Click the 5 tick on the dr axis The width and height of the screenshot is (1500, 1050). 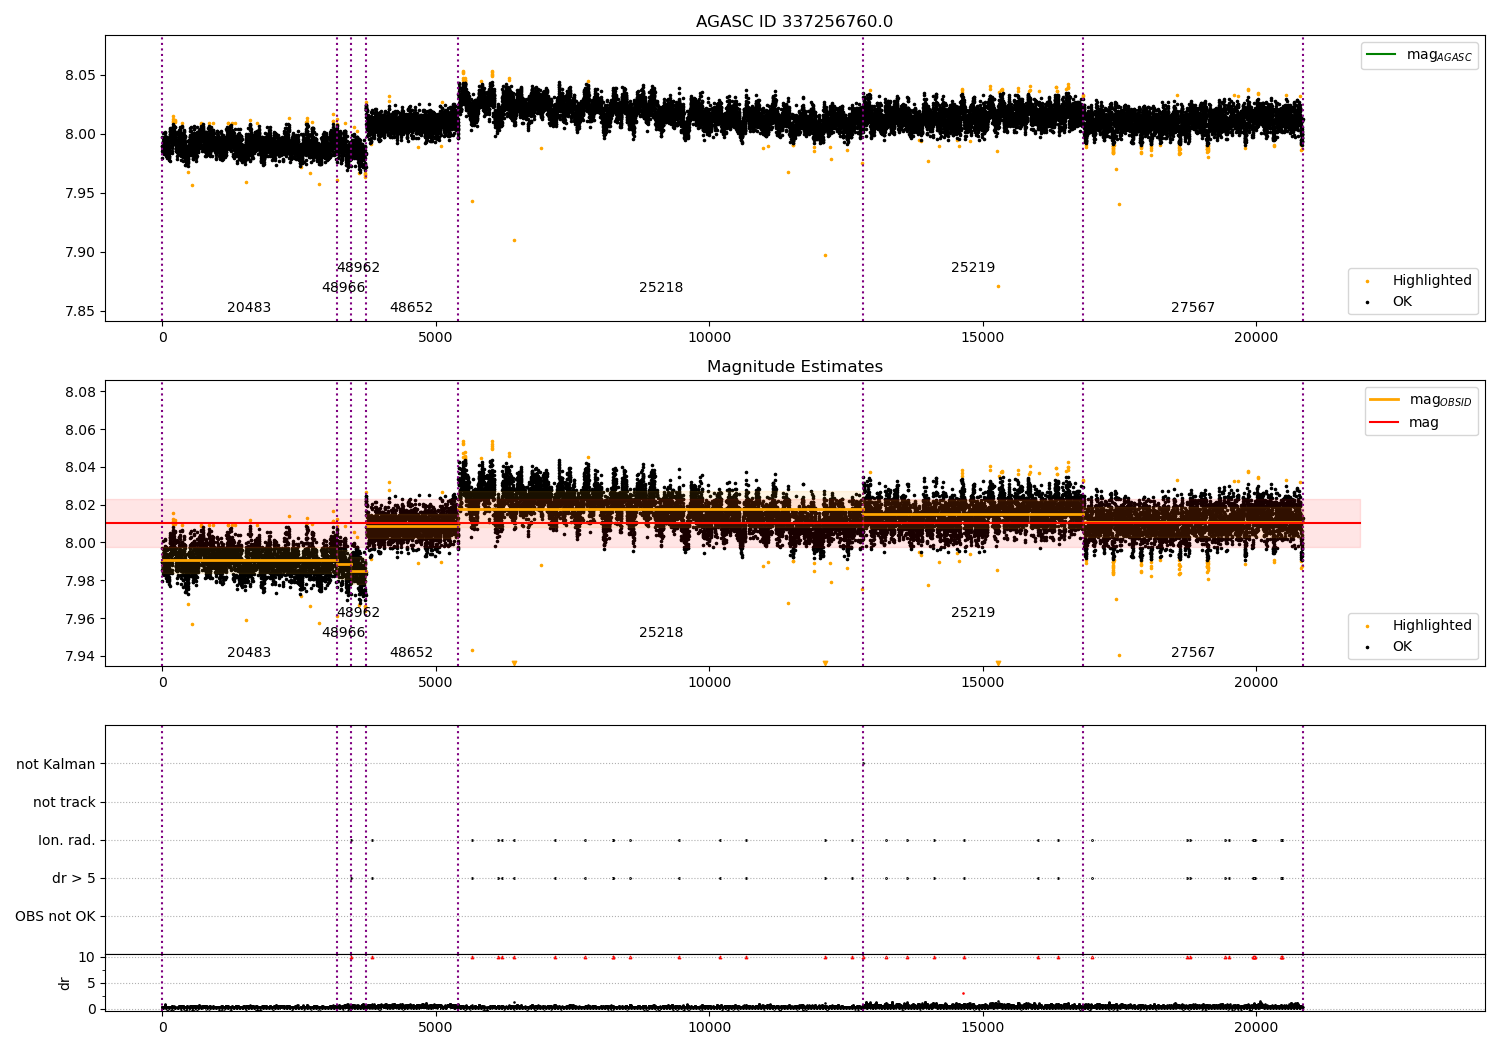[x=91, y=983]
